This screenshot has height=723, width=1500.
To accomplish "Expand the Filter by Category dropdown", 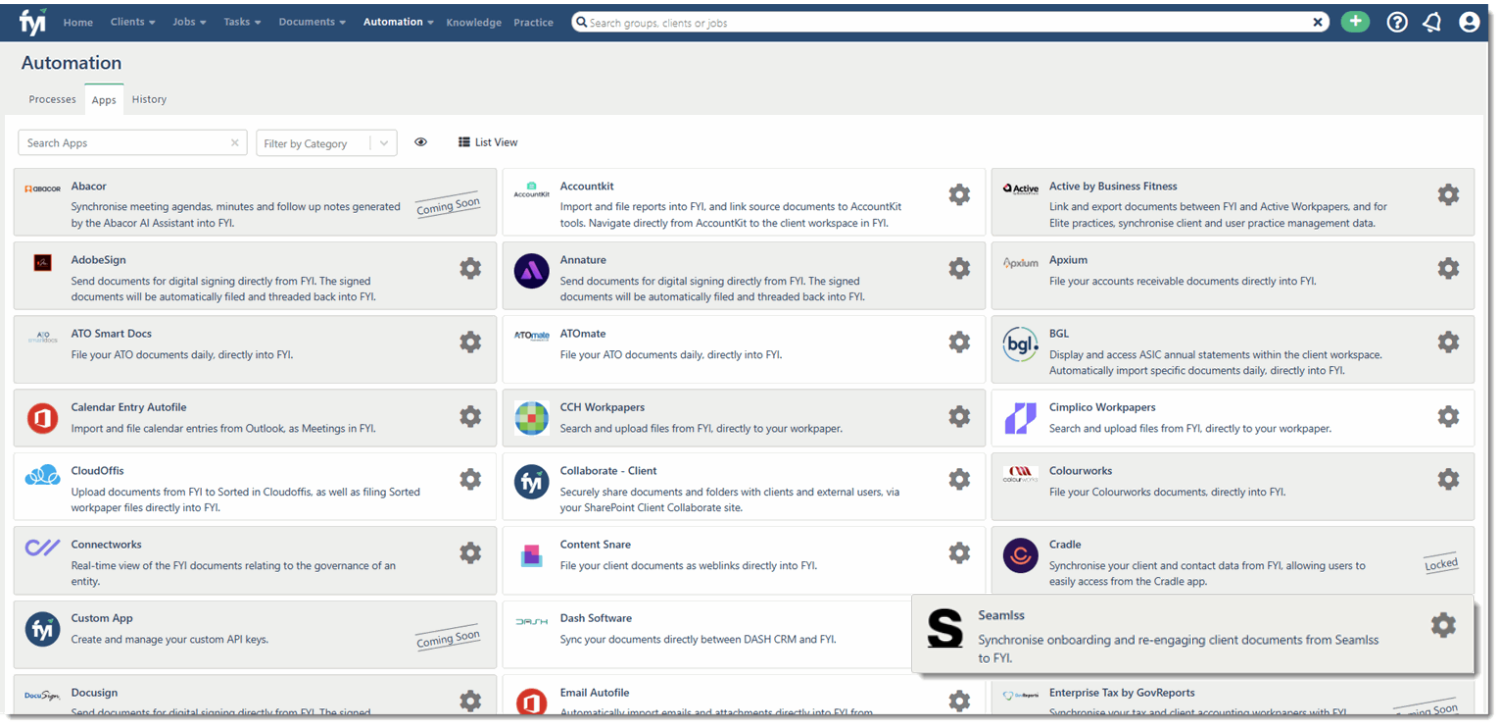I will pos(384,144).
